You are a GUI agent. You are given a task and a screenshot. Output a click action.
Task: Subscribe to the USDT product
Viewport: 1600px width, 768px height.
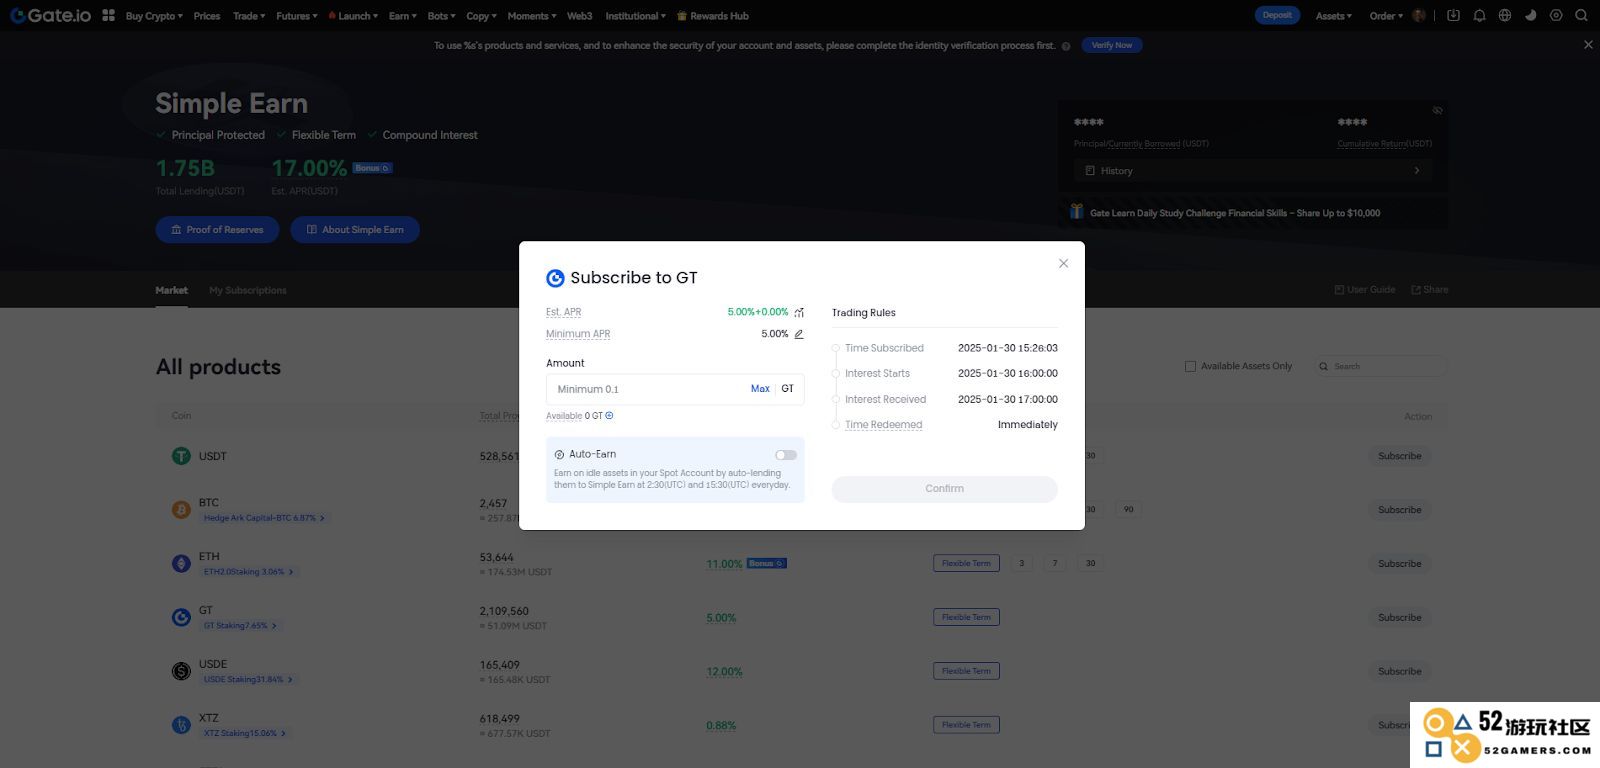[x=1399, y=456]
